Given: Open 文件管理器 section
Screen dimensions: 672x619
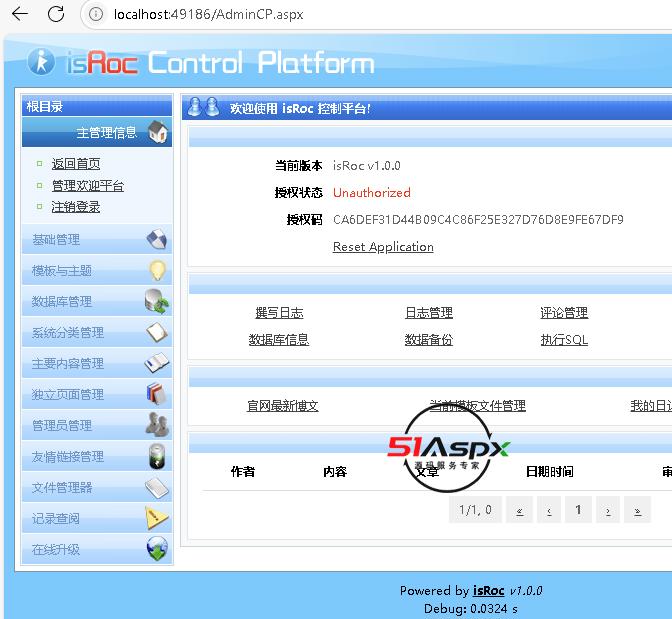Looking at the screenshot, I should (97, 487).
